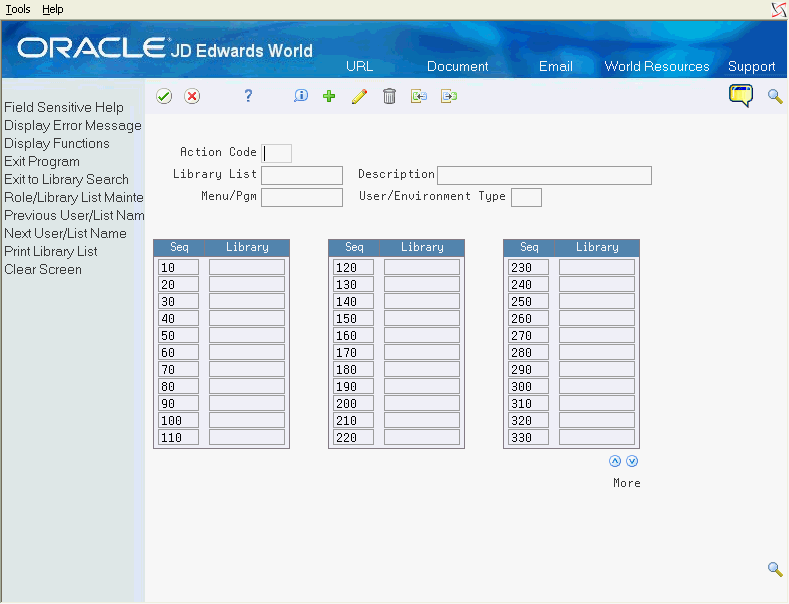Click the Library field beside Seq 110
This screenshot has width=789, height=604.
(247, 437)
